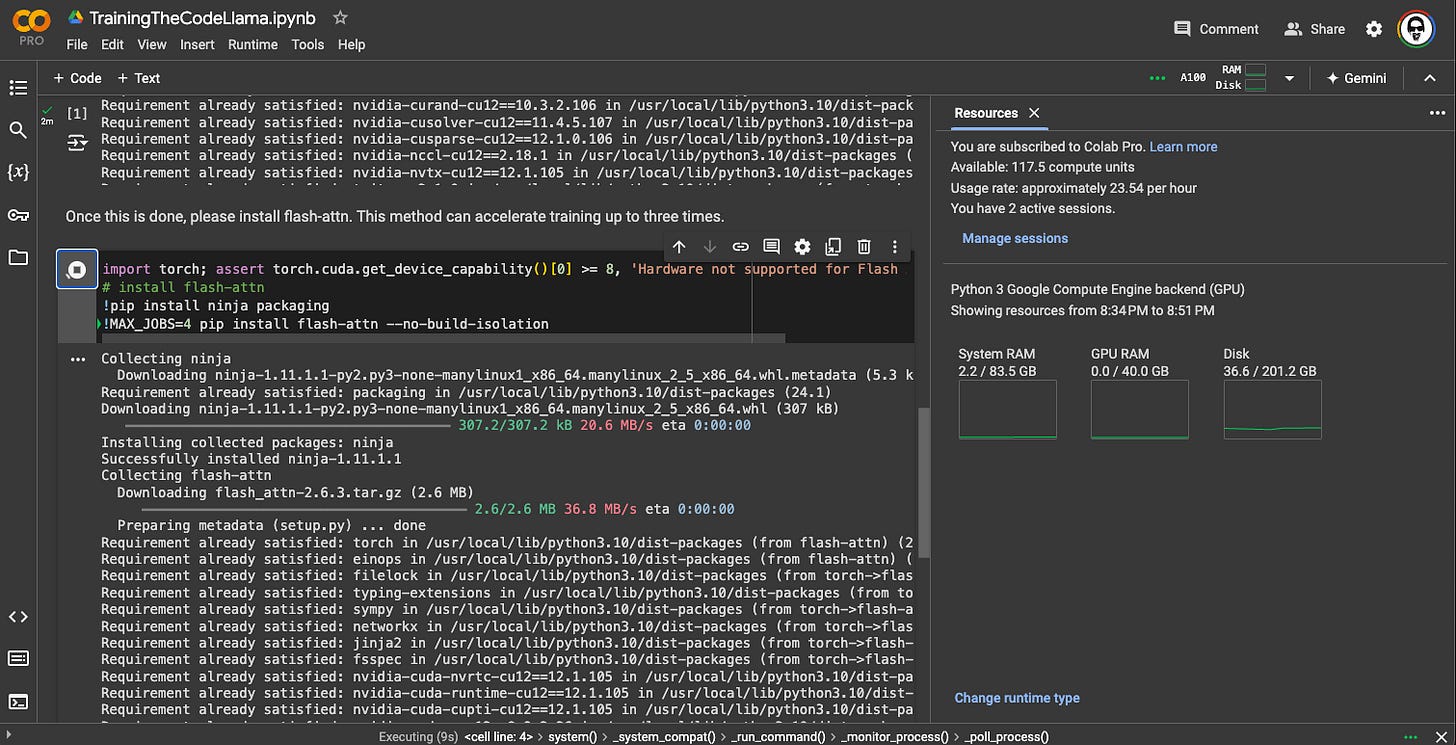Open the editor settings for cell

click(802, 247)
